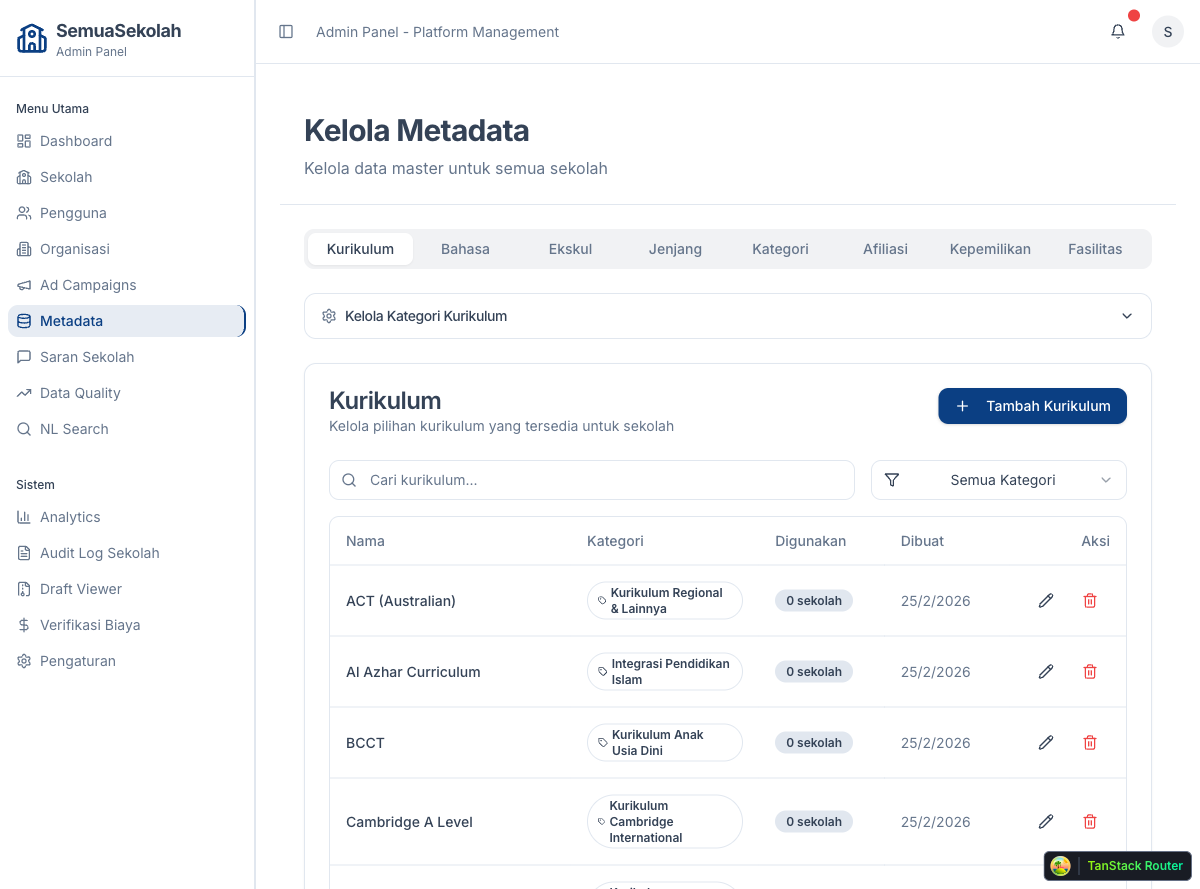Click the red notification dot indicator
Image resolution: width=1200 pixels, height=889 pixels.
point(1134,16)
